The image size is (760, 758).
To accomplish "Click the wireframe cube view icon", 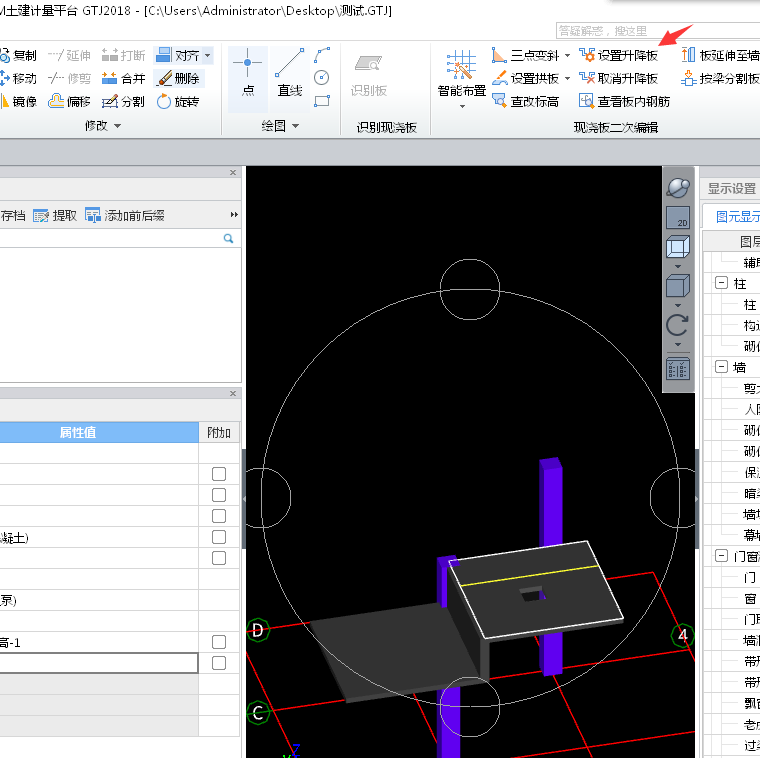I will (x=678, y=247).
